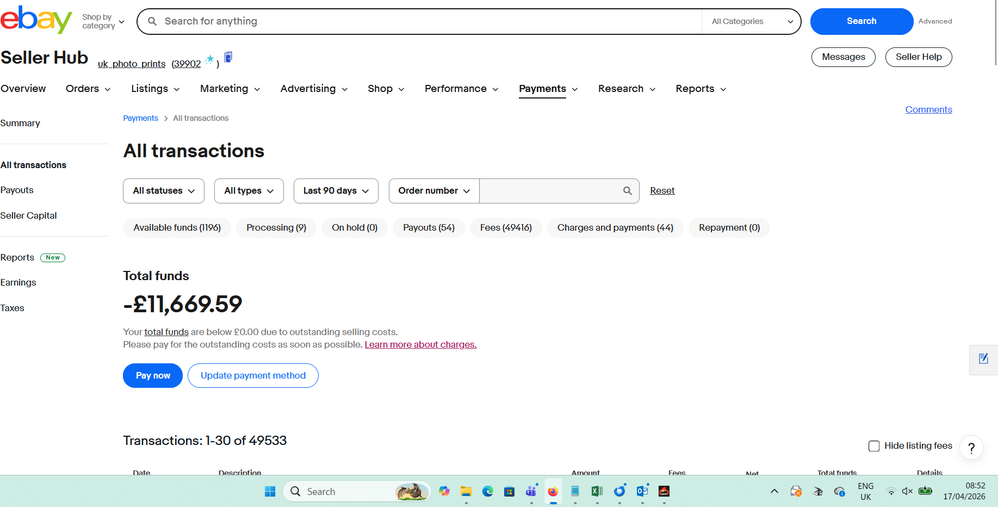Click the blue Search button
This screenshot has width=998, height=507.
coord(861,21)
